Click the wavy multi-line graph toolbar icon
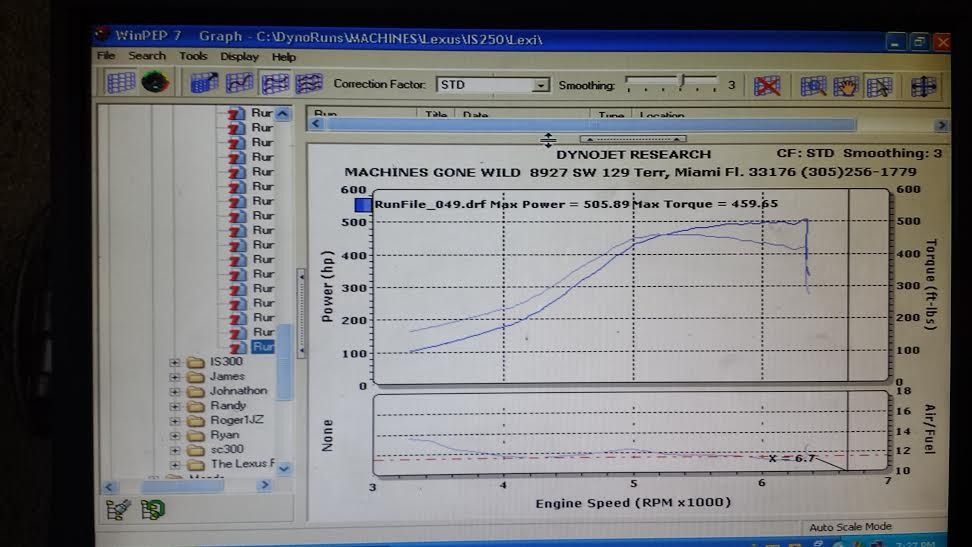This screenshot has width=972, height=547. (x=309, y=83)
